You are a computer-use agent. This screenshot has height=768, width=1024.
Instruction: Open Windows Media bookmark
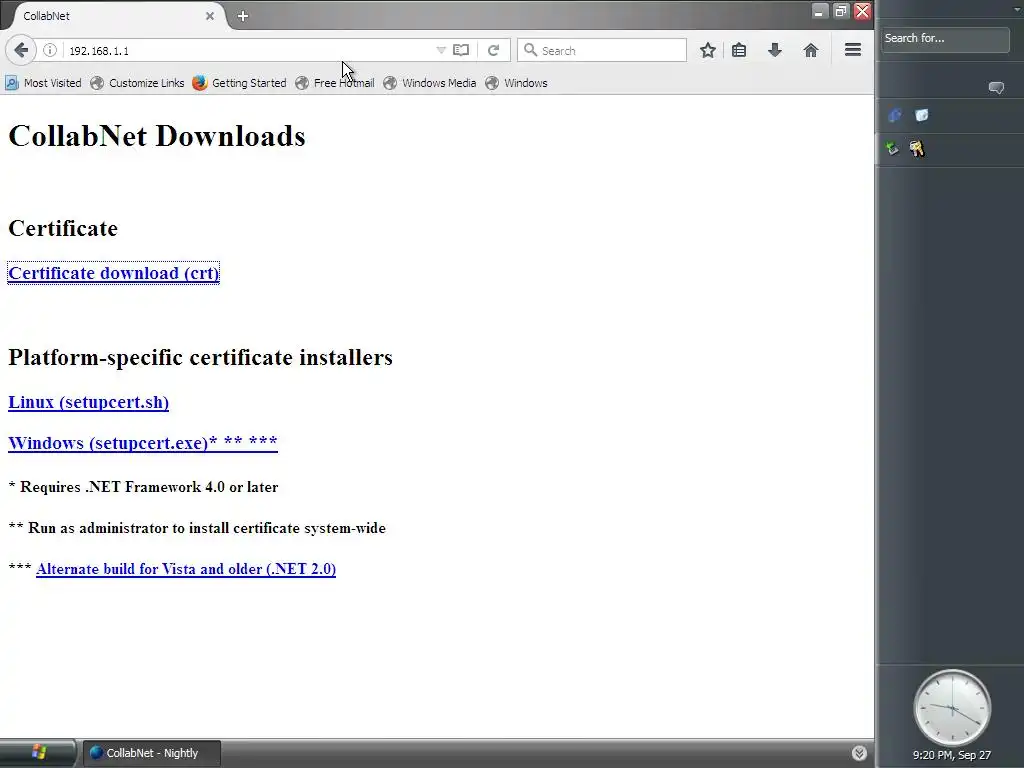(x=430, y=83)
